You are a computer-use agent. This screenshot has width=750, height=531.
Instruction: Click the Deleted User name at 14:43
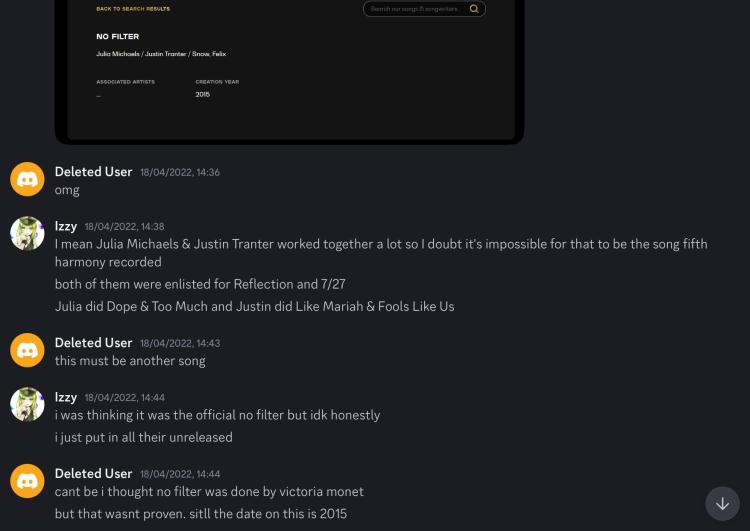coord(93,343)
